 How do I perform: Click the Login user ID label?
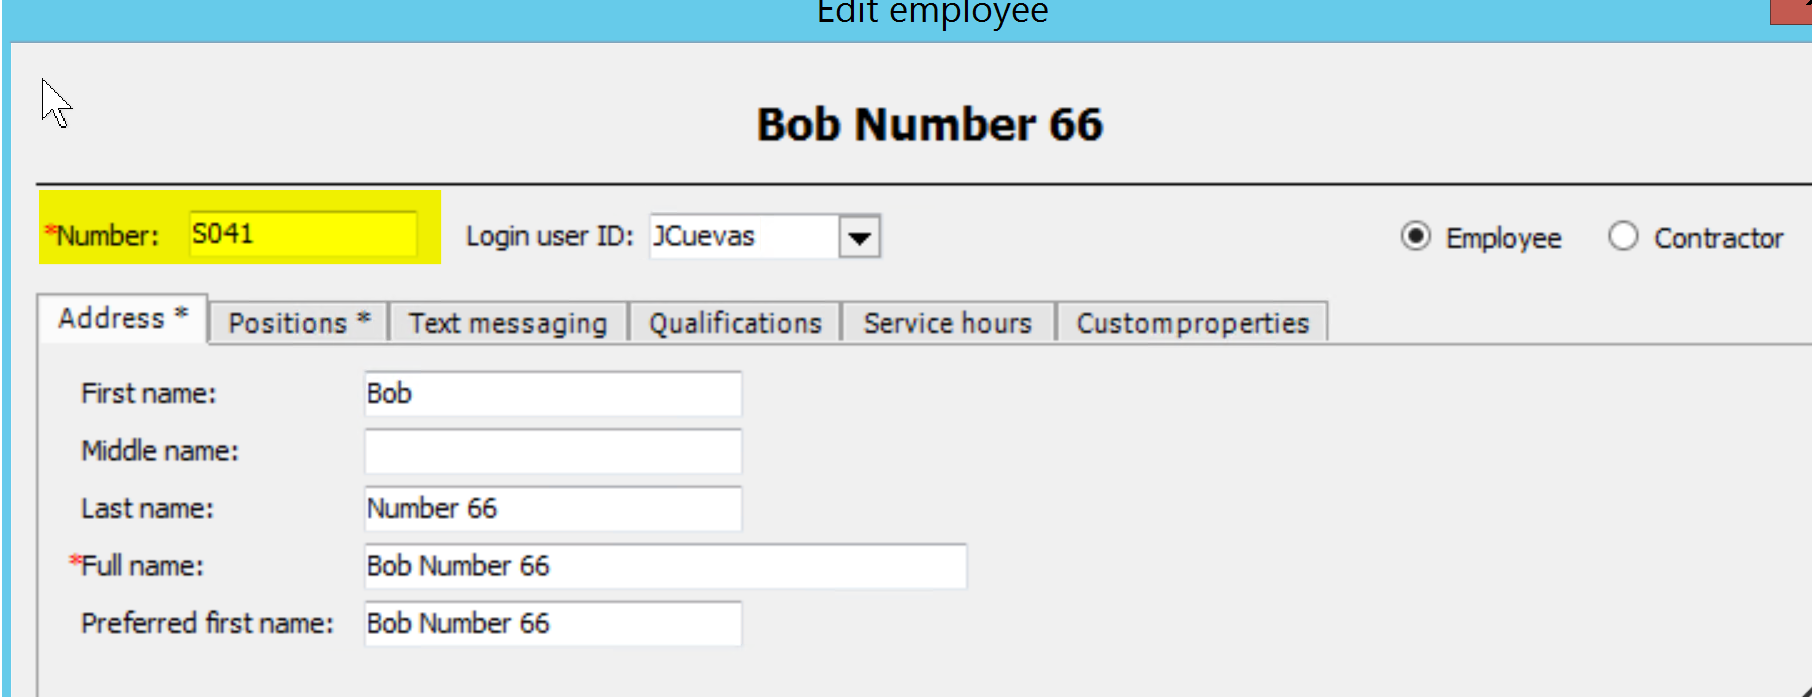pyautogui.click(x=549, y=237)
